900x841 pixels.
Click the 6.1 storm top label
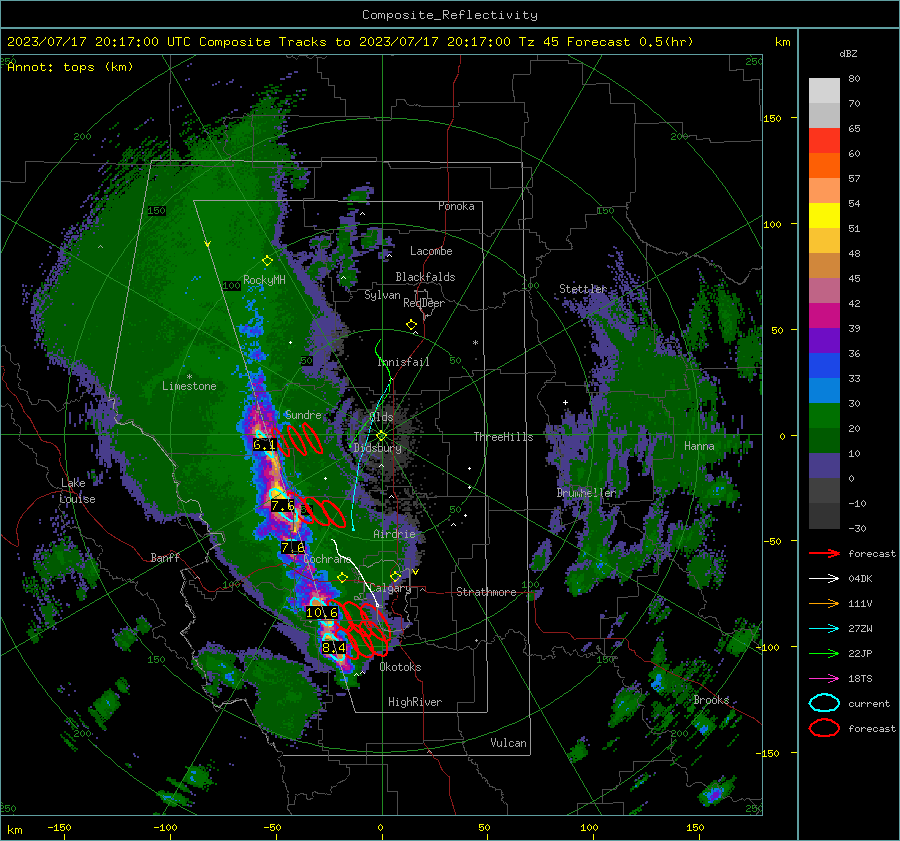coord(264,445)
